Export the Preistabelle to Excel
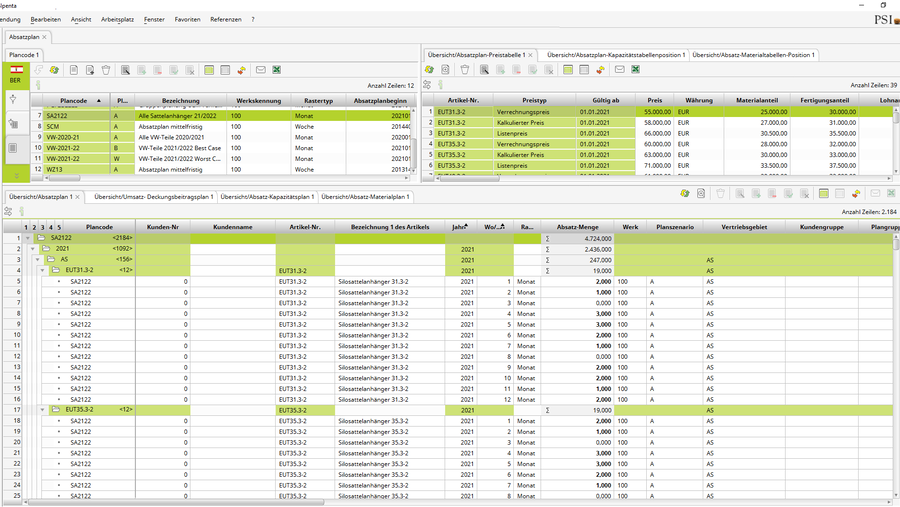The width and height of the screenshot is (900, 507). [x=635, y=69]
